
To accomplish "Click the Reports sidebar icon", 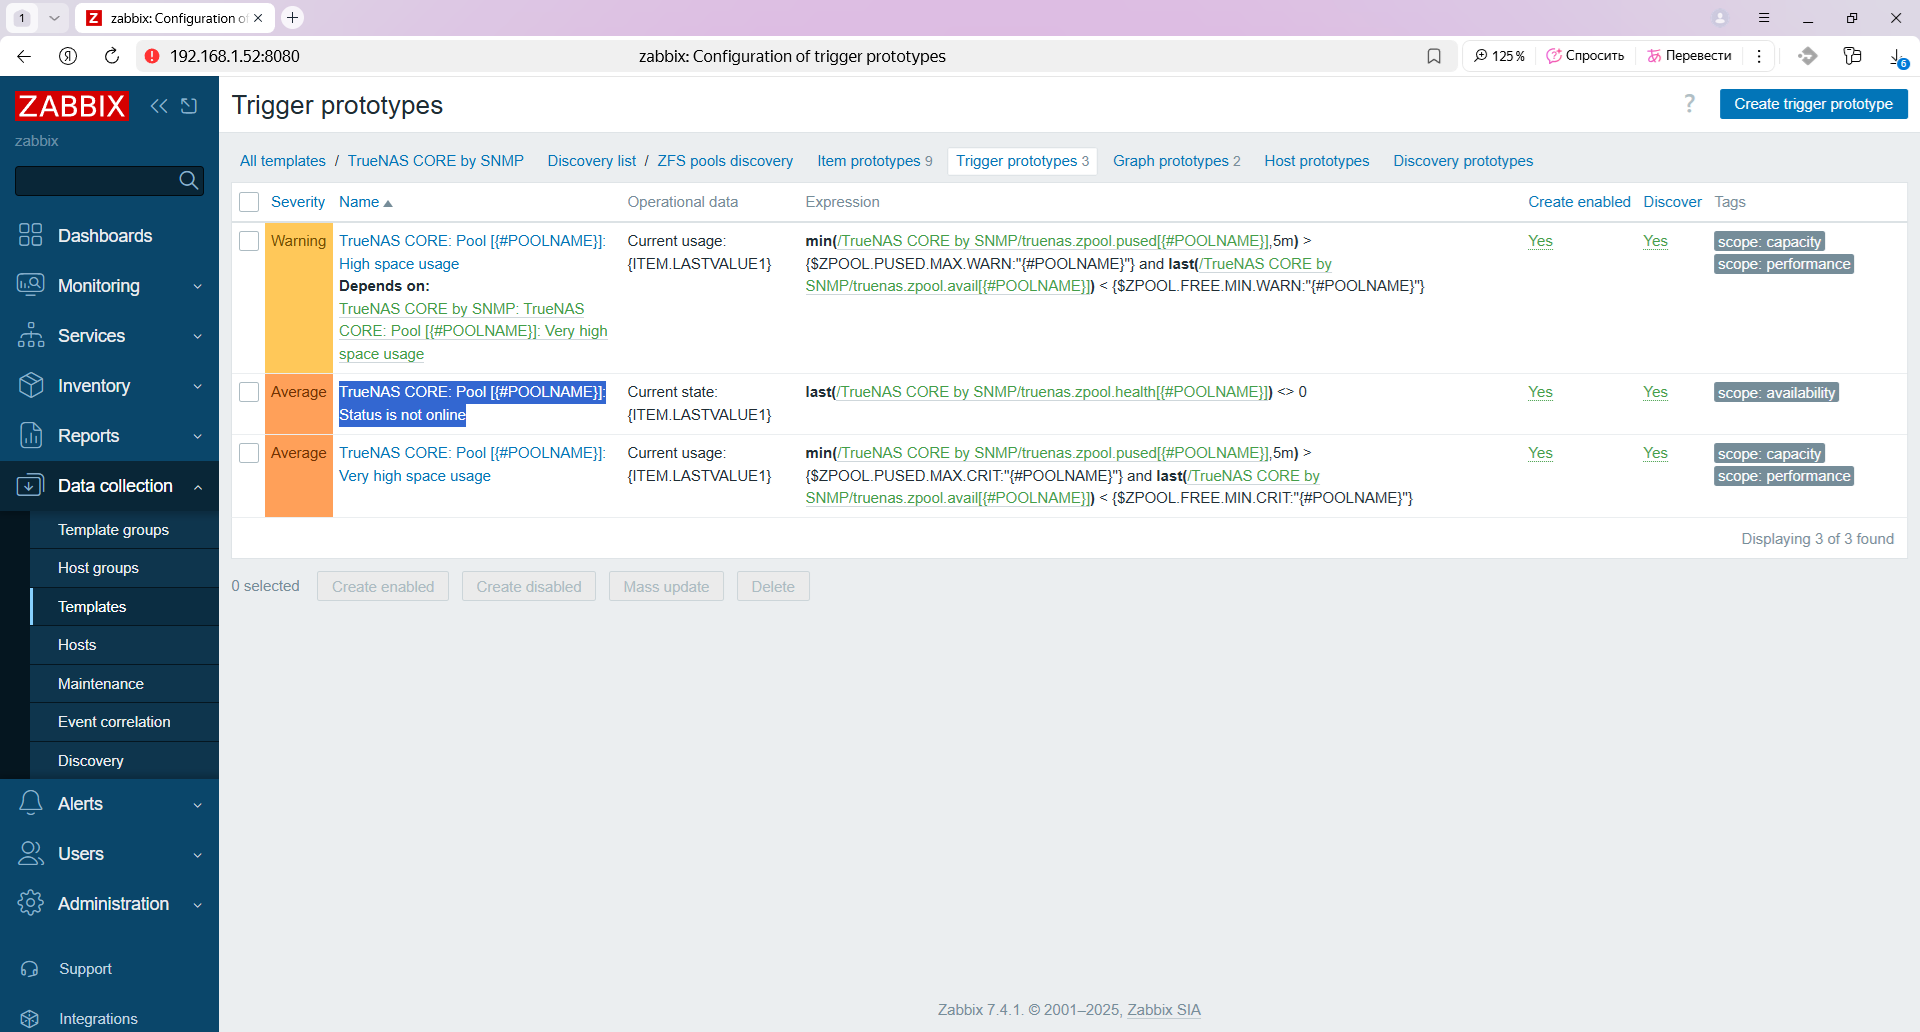I will point(31,435).
